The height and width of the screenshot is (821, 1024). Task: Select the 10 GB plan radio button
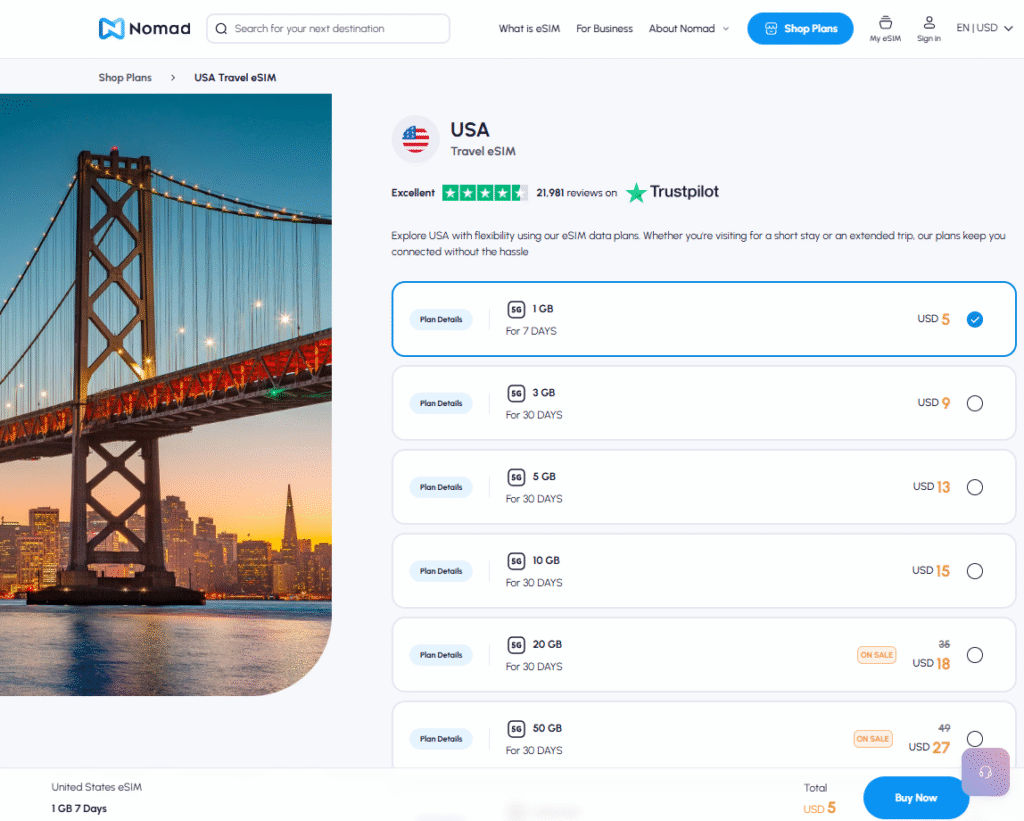(975, 571)
